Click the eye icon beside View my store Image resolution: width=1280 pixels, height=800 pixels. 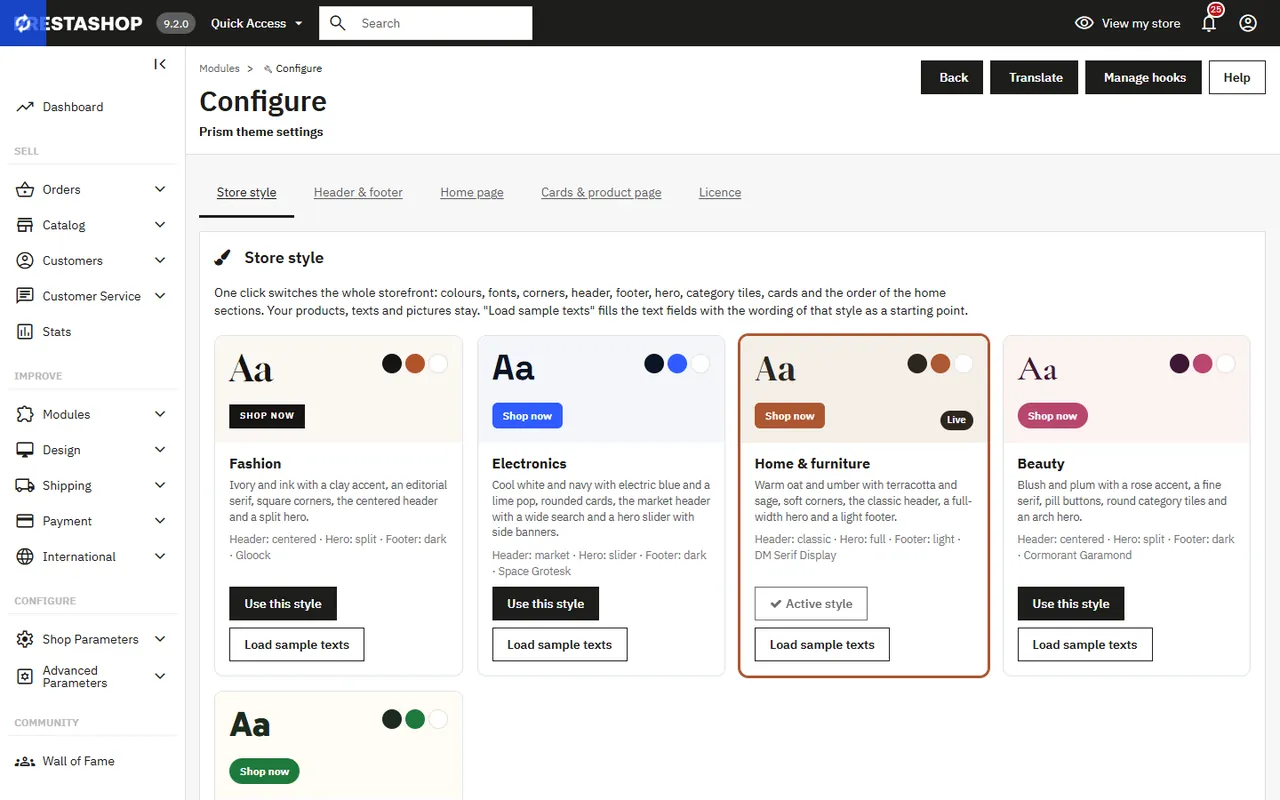[1084, 23]
